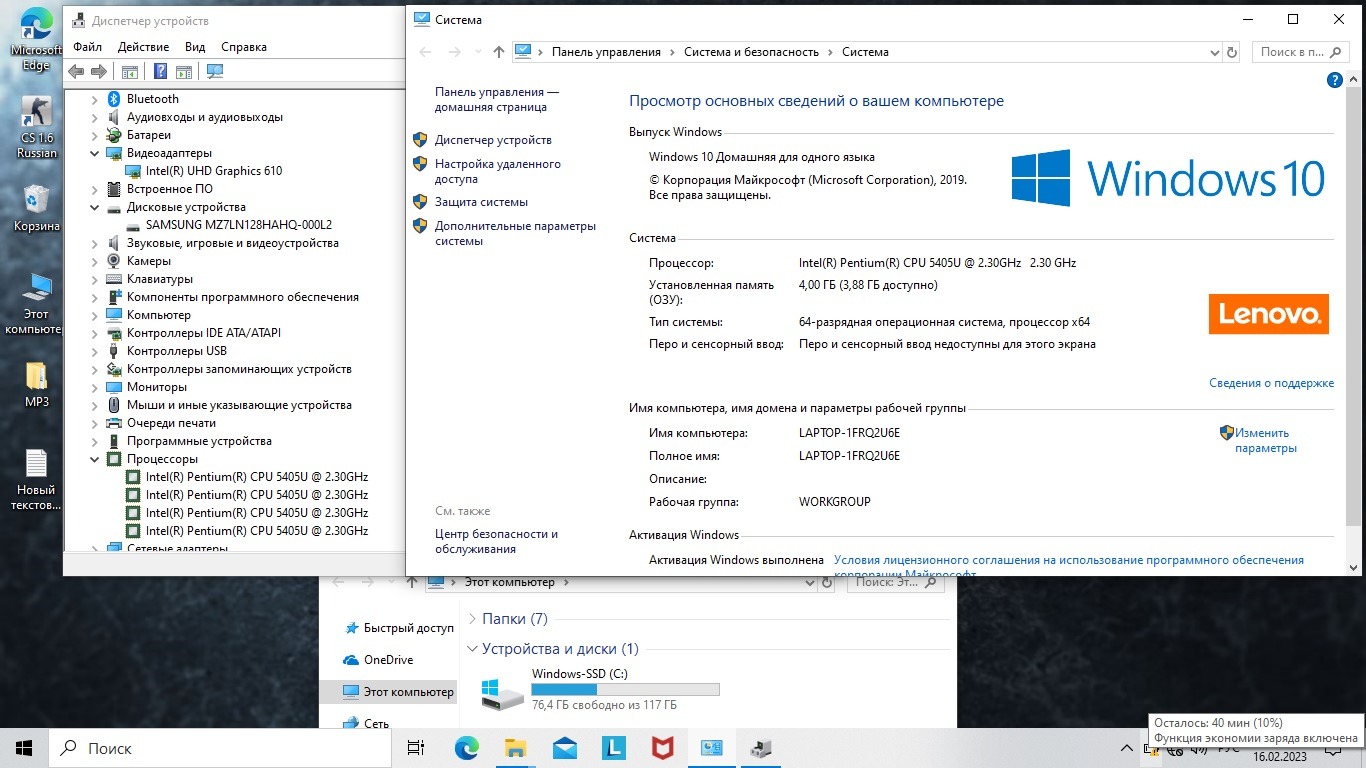Collapse Папки (7) group in Explorer

point(472,619)
